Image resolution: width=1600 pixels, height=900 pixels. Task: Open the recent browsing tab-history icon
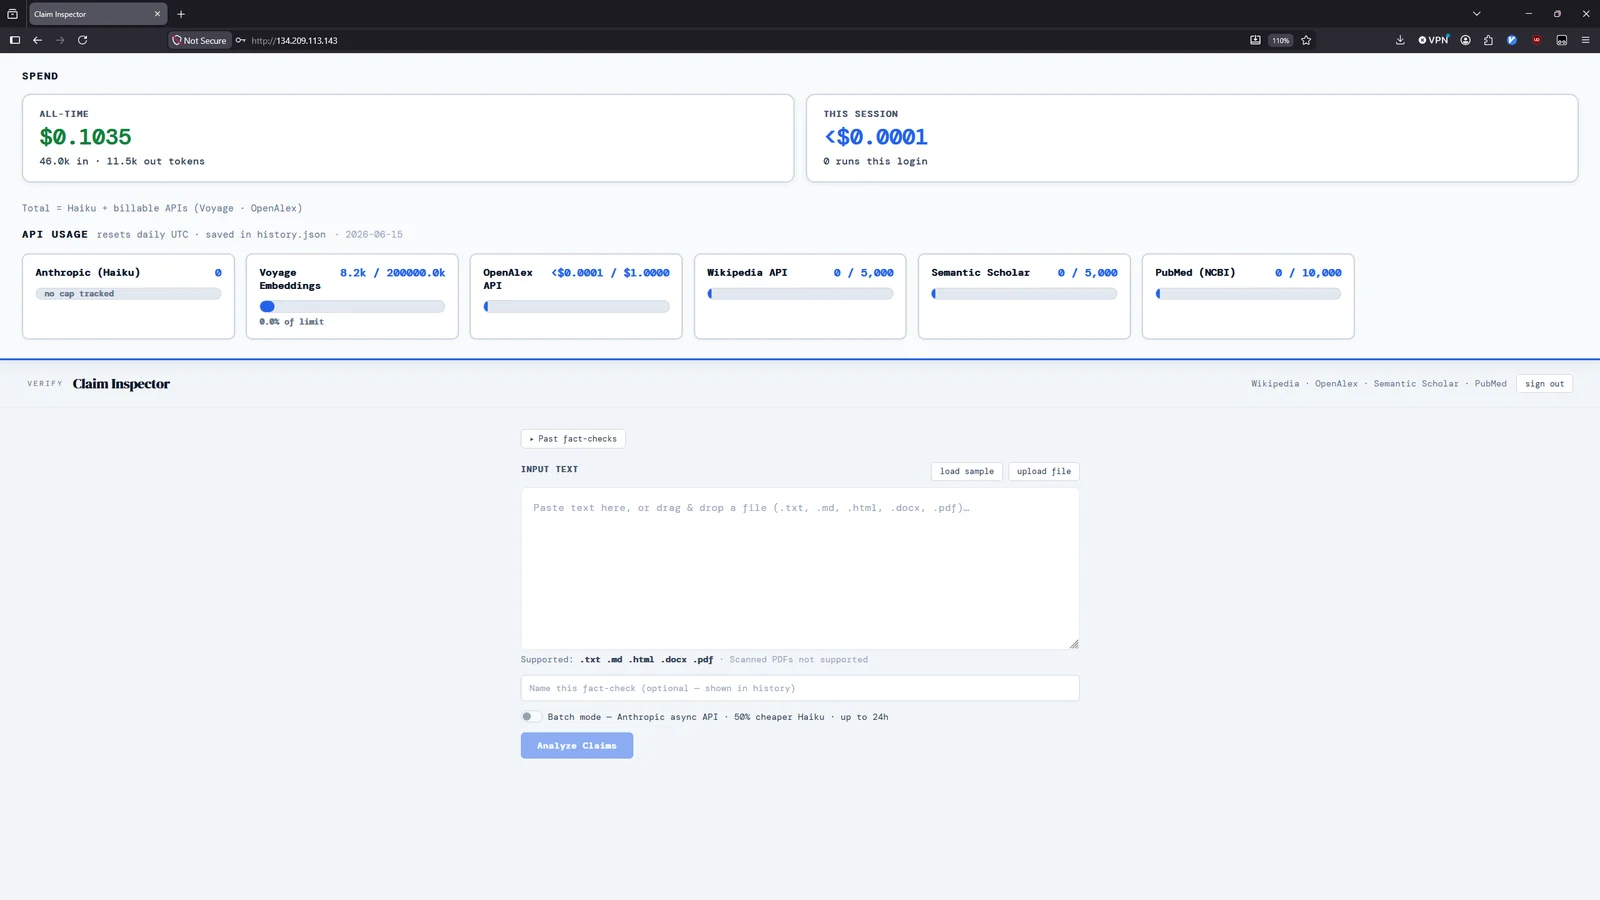12,14
